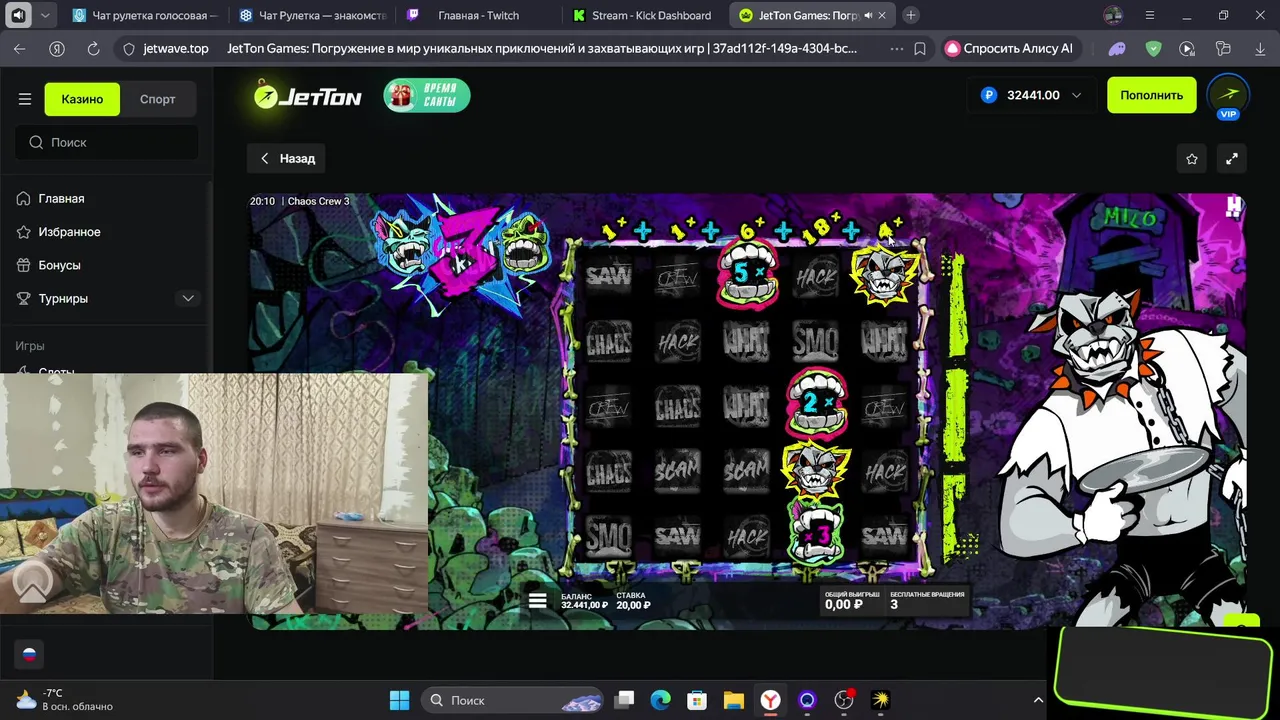Image resolution: width=1280 pixels, height=720 pixels.
Task: Click the x3 mouth multiplier symbol
Action: coord(816,535)
